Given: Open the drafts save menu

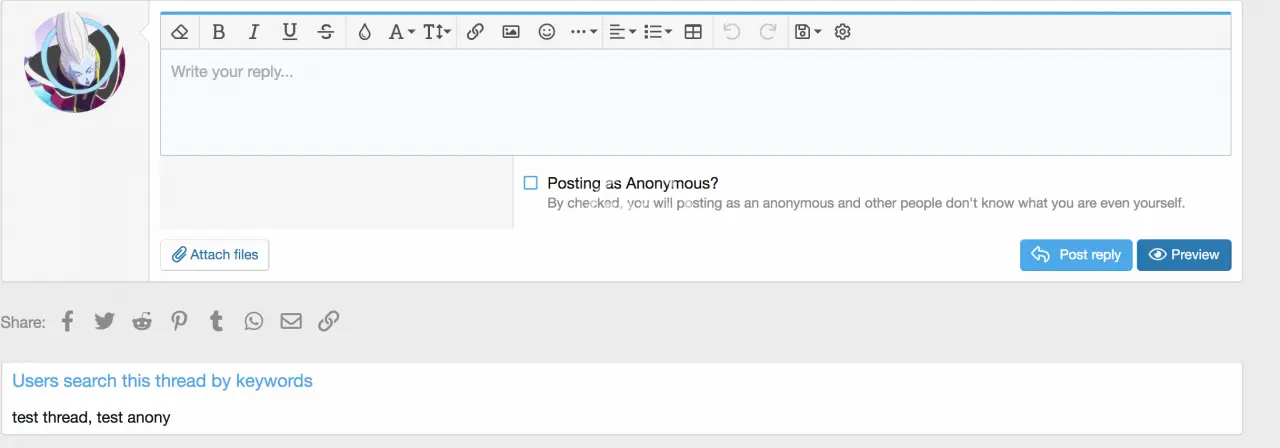Looking at the screenshot, I should pos(806,32).
